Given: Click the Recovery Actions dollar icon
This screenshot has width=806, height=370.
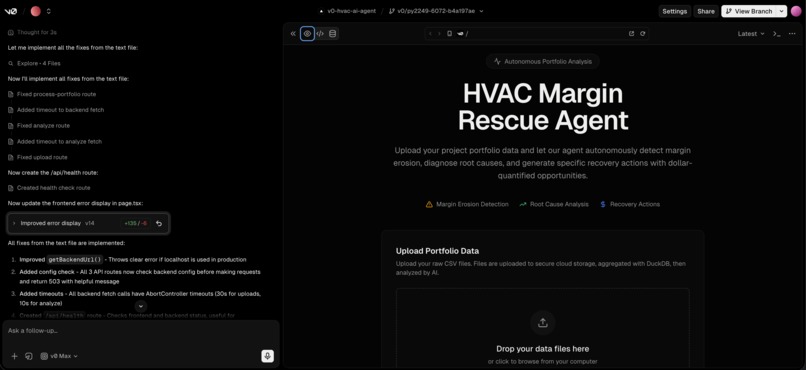Looking at the screenshot, I should 603,205.
